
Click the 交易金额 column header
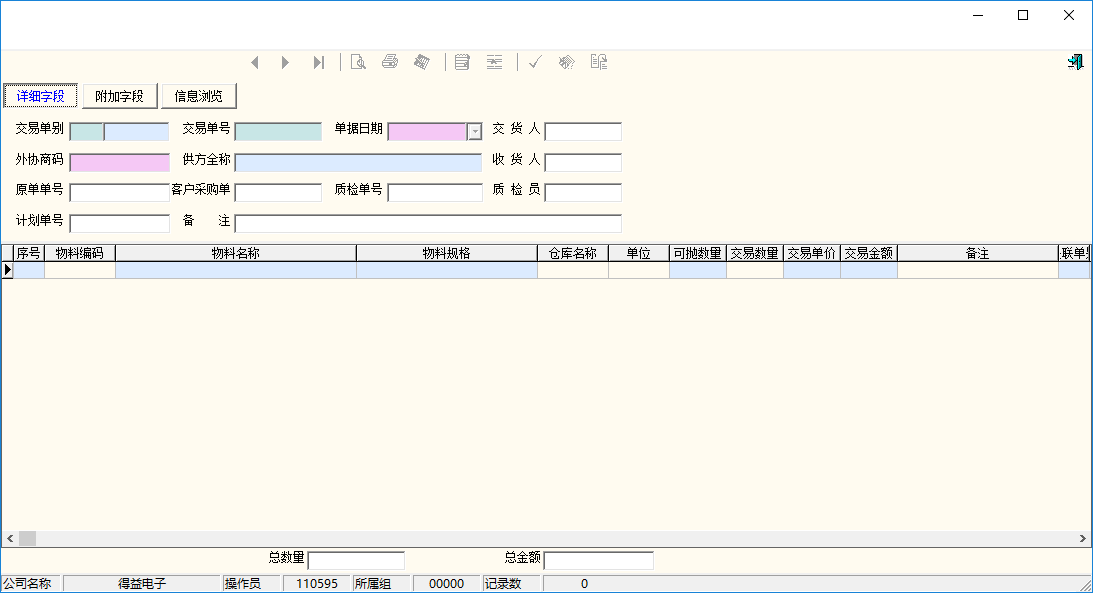point(869,253)
